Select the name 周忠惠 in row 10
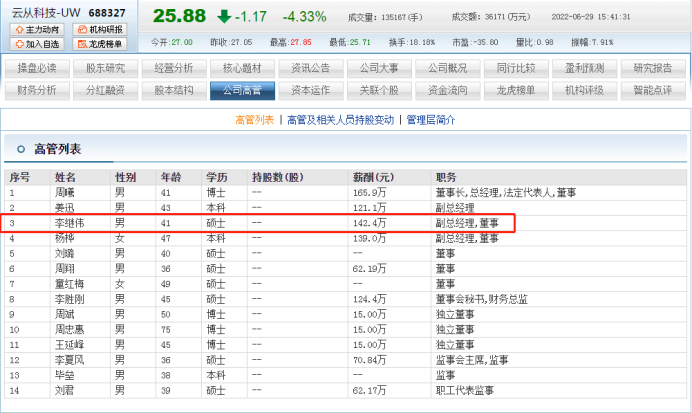692x413 pixels. point(69,330)
